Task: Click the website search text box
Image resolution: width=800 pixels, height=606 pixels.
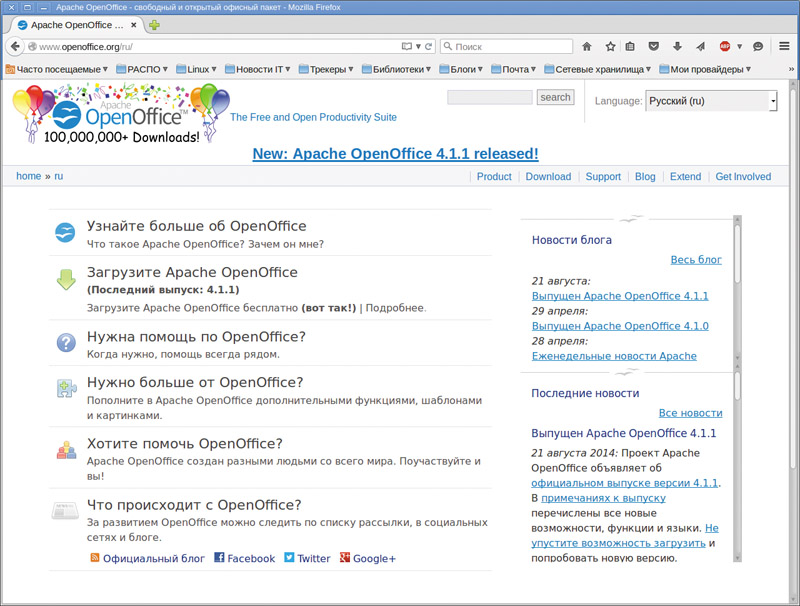Action: click(490, 97)
